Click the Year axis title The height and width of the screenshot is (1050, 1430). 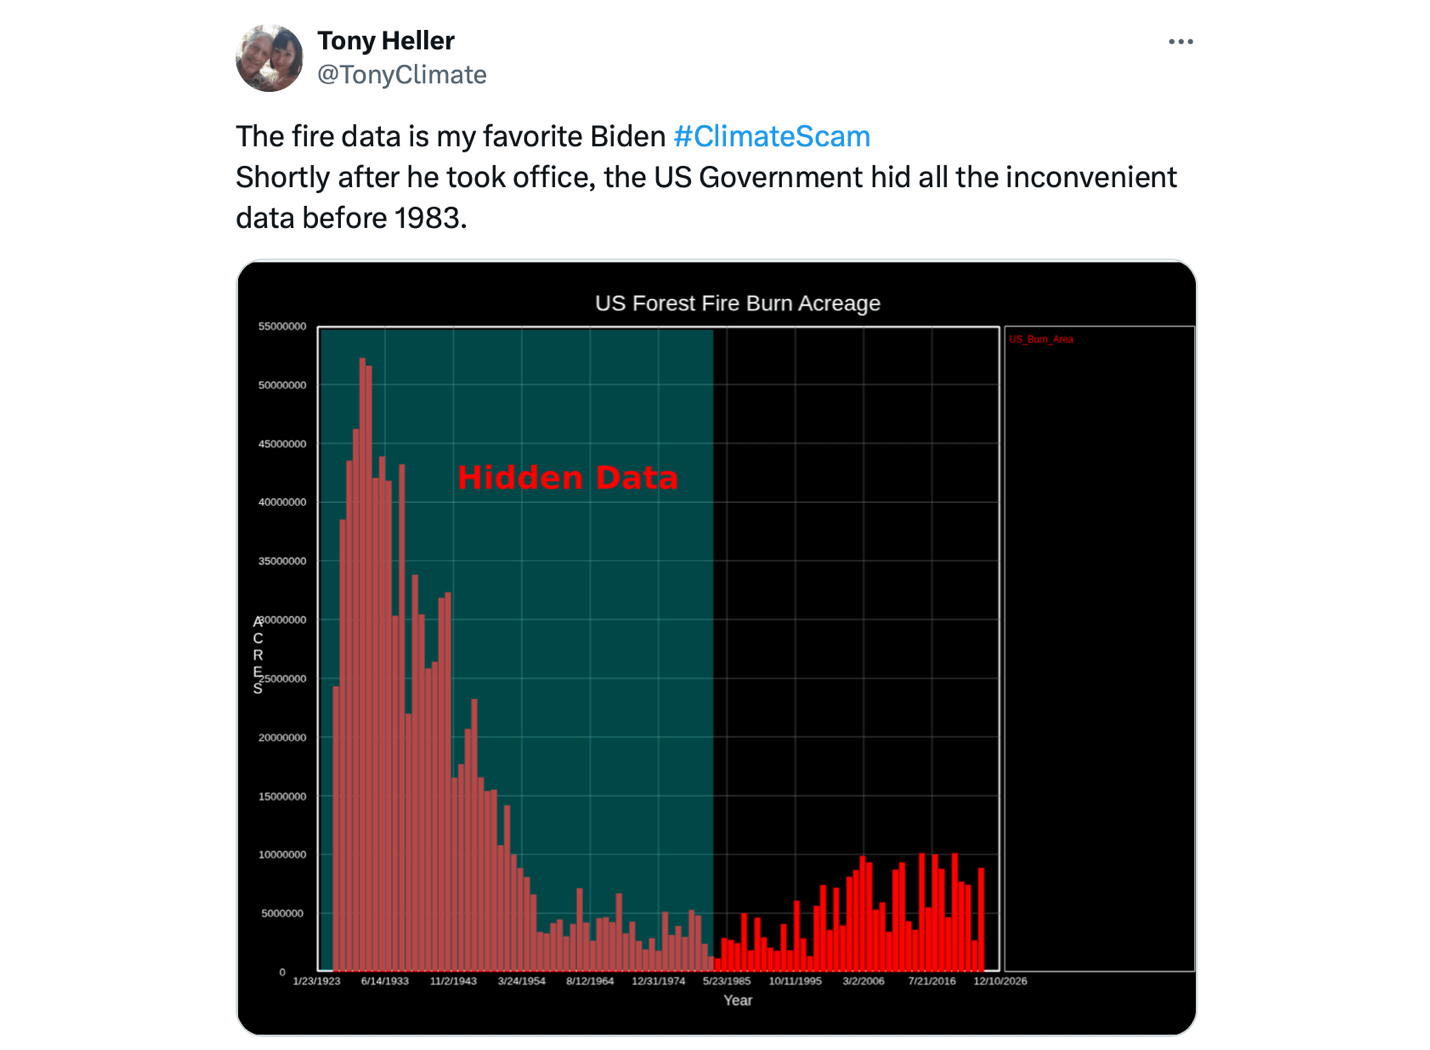click(738, 1000)
